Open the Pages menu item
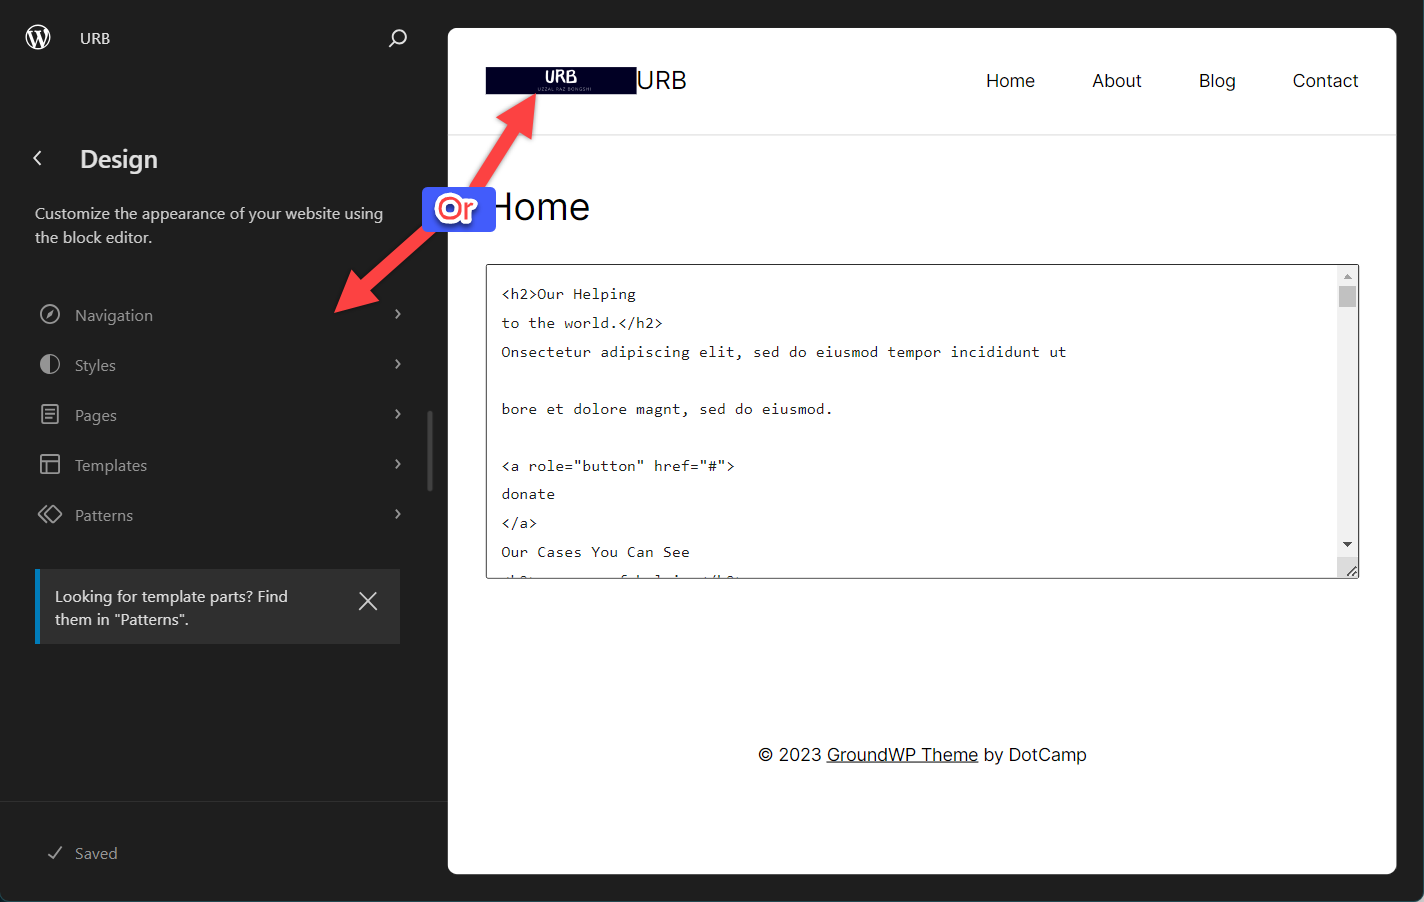This screenshot has height=902, width=1424. coord(96,416)
